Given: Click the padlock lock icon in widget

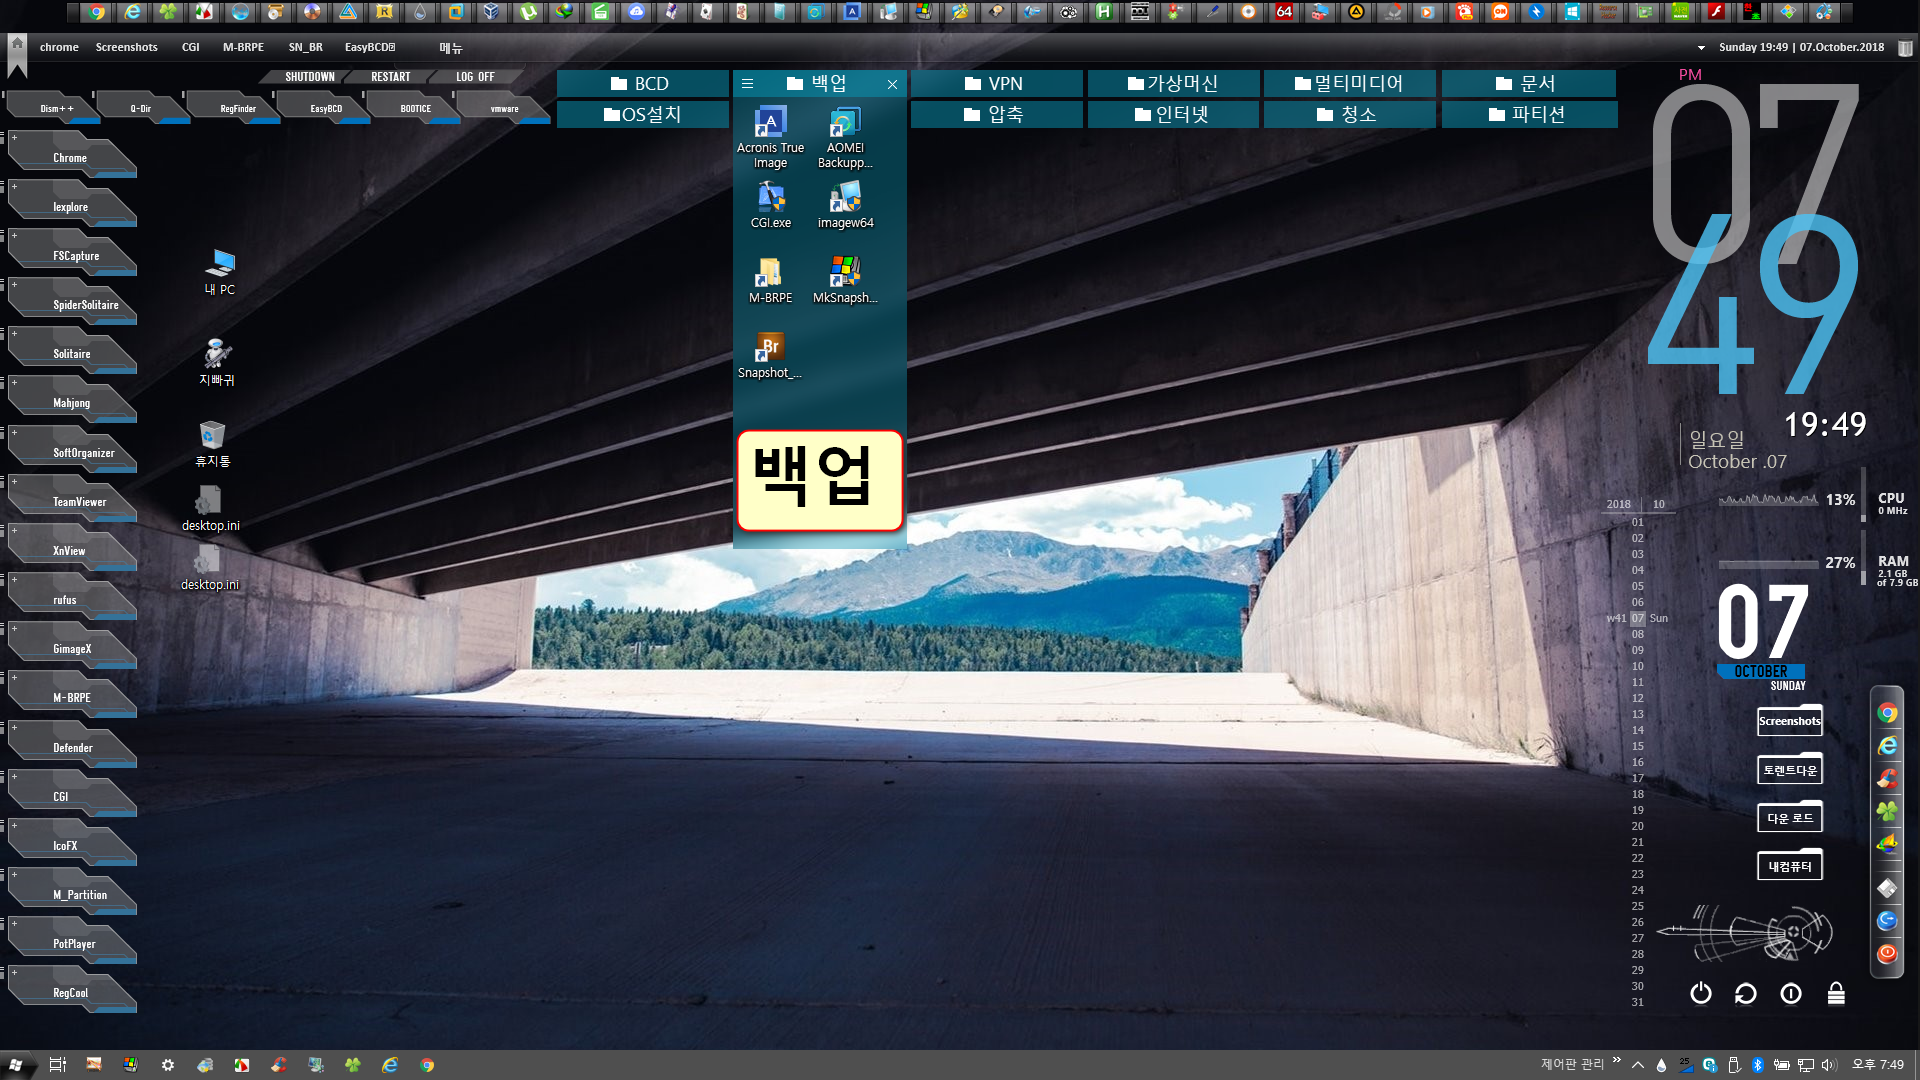Looking at the screenshot, I should [x=1836, y=993].
